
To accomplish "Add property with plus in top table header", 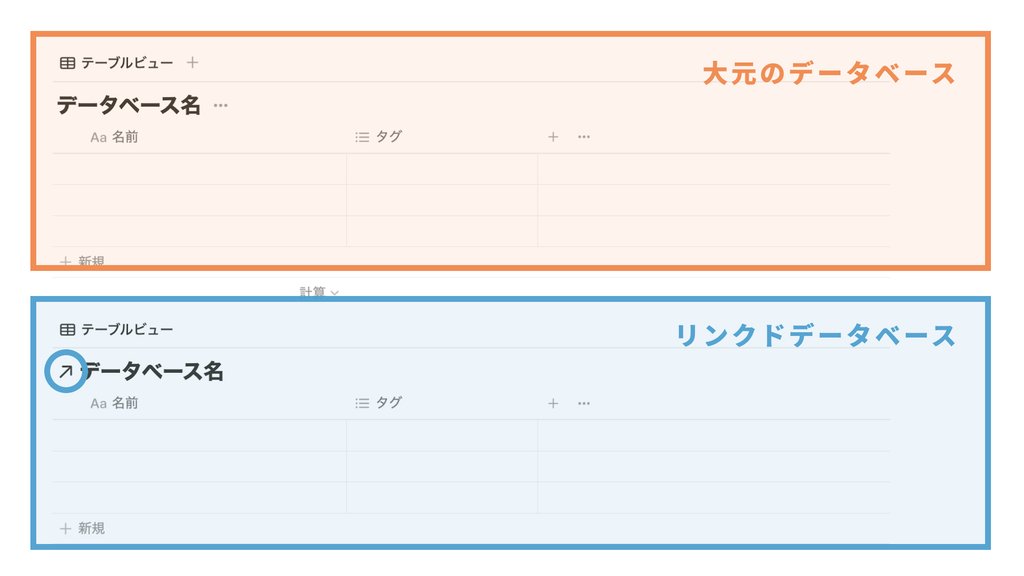I will tap(553, 136).
